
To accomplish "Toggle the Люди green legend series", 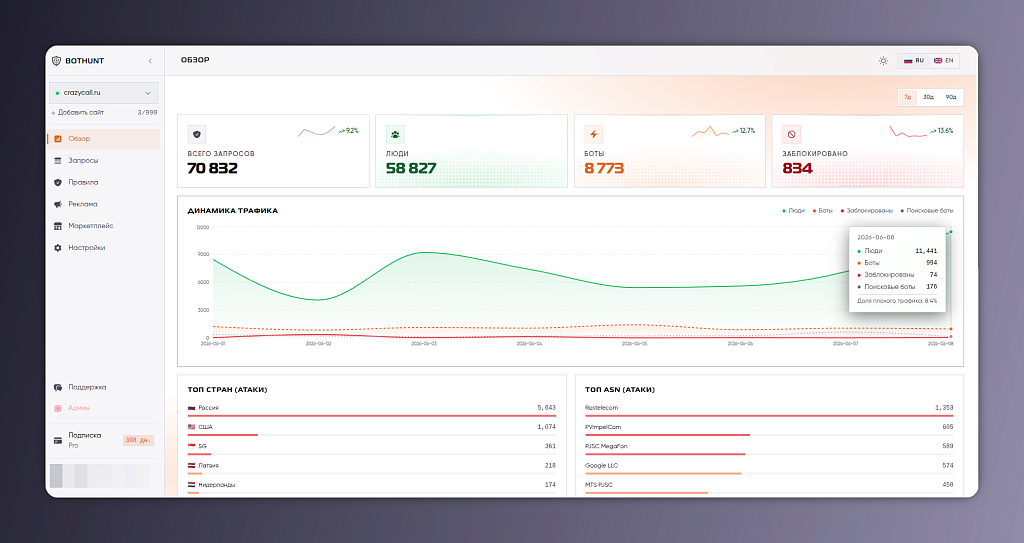I will [x=793, y=211].
